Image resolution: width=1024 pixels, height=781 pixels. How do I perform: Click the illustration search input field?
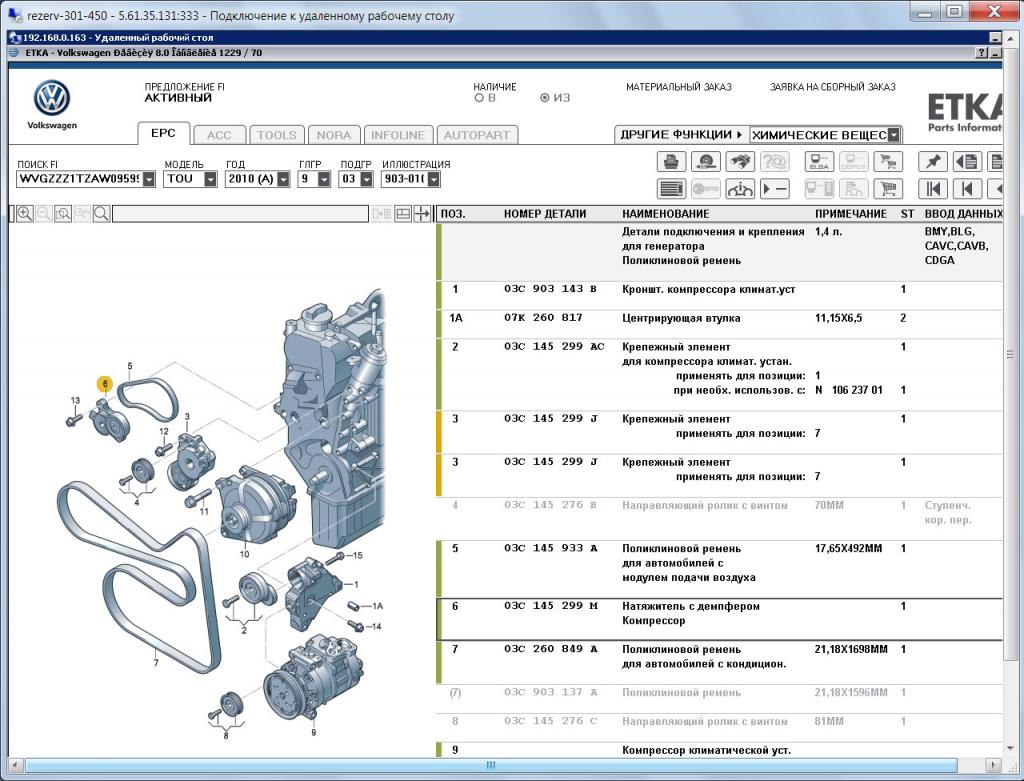(x=240, y=214)
